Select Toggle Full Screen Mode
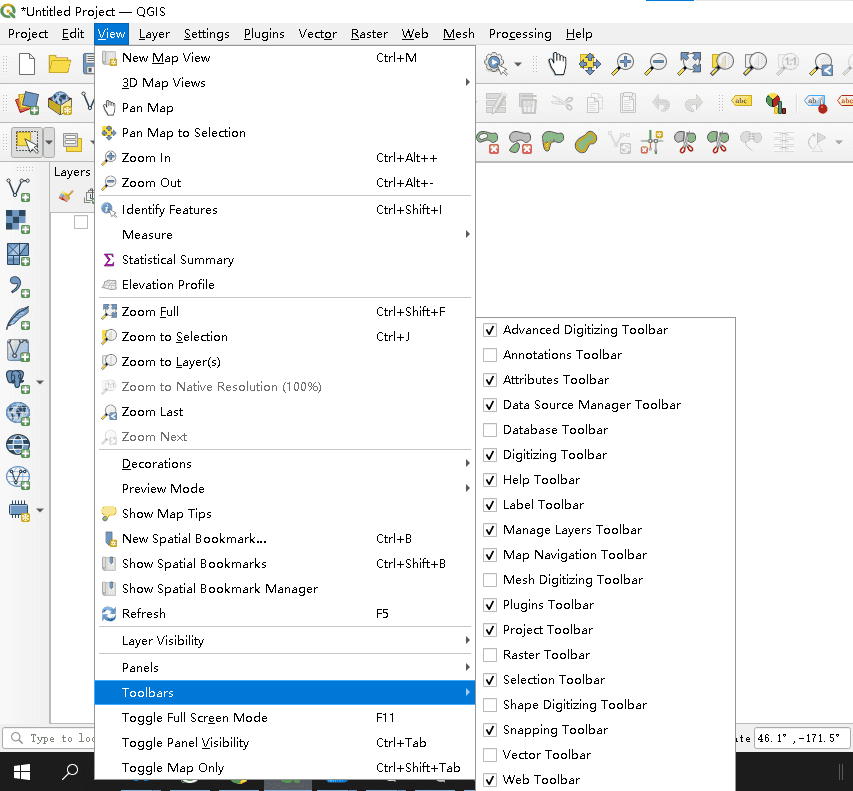853x791 pixels. [x=285, y=718]
